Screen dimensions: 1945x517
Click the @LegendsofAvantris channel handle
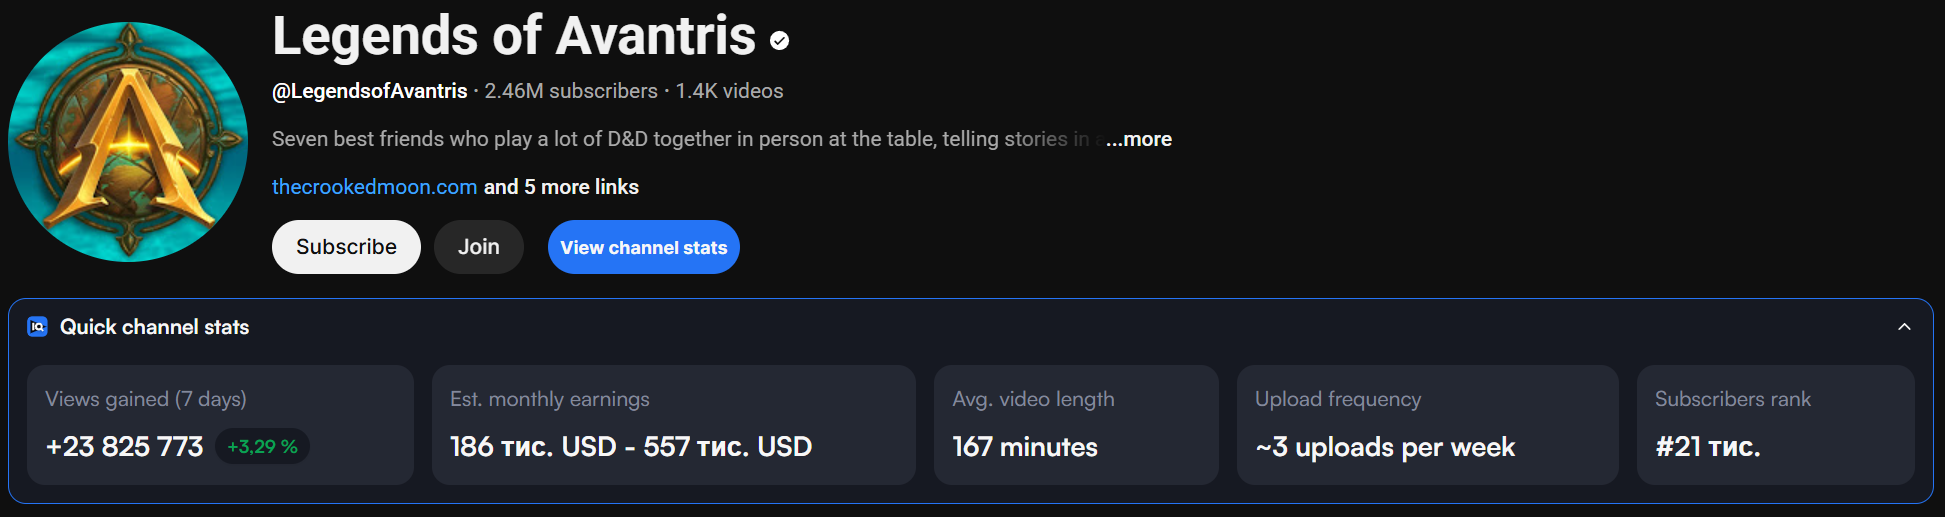[x=370, y=91]
